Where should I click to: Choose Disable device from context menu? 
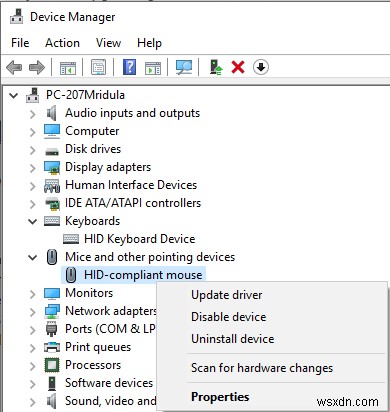coord(229,317)
